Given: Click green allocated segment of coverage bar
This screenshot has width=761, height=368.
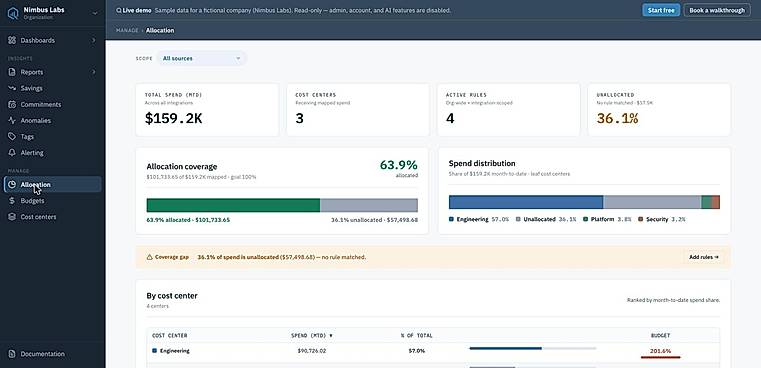Looking at the screenshot, I should [x=233, y=205].
